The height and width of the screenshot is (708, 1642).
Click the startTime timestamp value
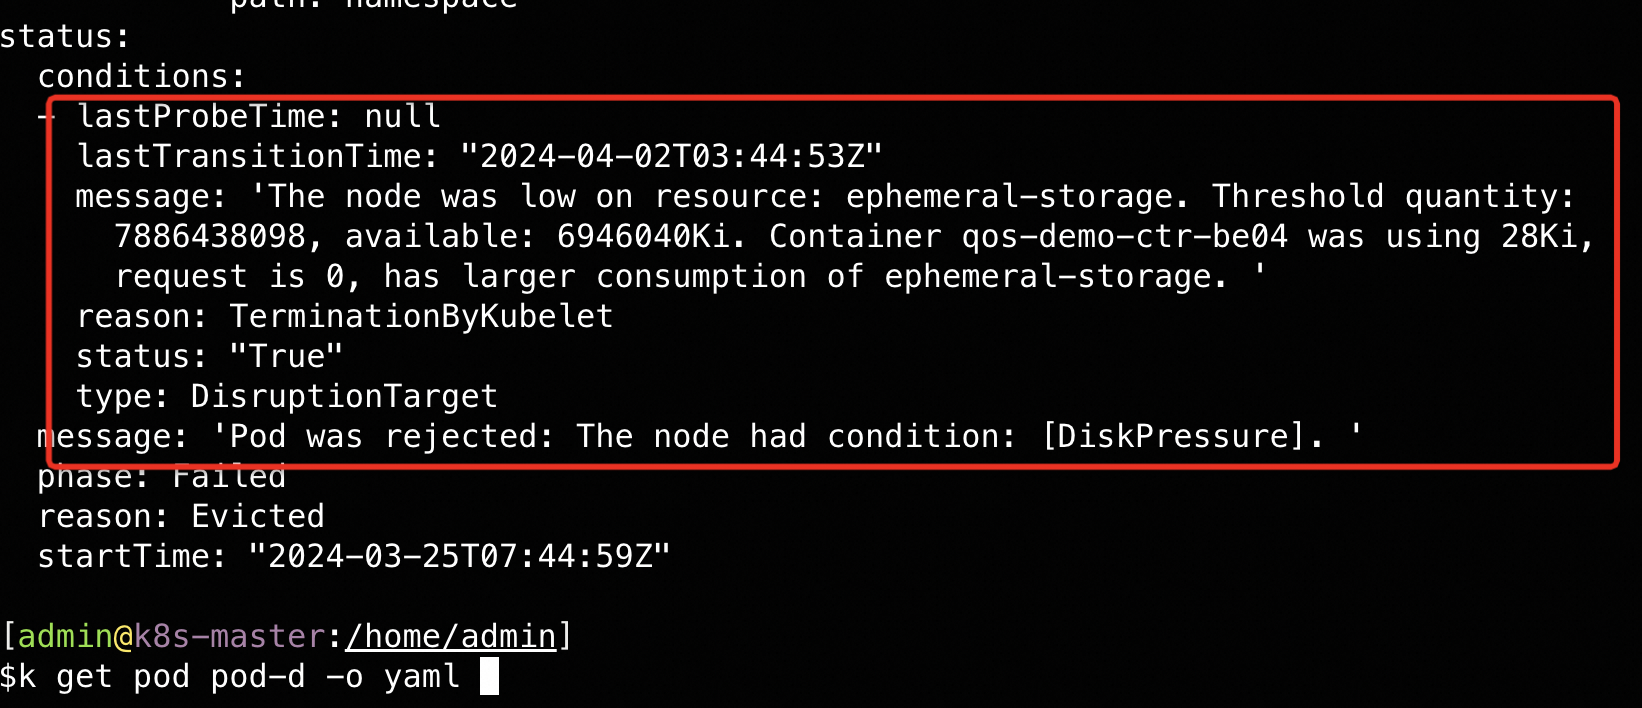459,556
